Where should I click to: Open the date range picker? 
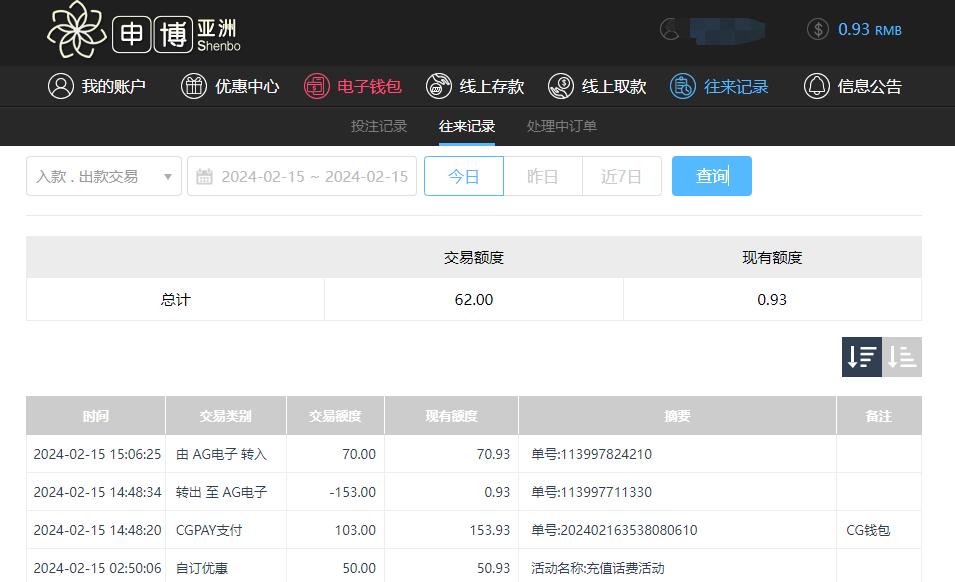tap(302, 176)
